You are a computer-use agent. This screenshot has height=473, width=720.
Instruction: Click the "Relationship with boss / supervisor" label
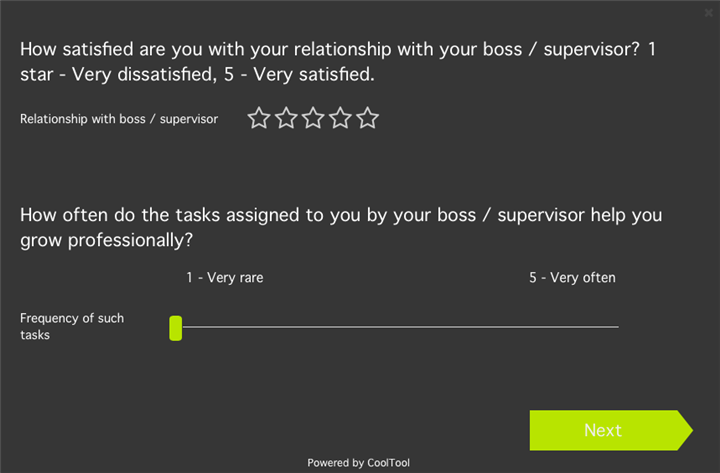[x=119, y=119]
